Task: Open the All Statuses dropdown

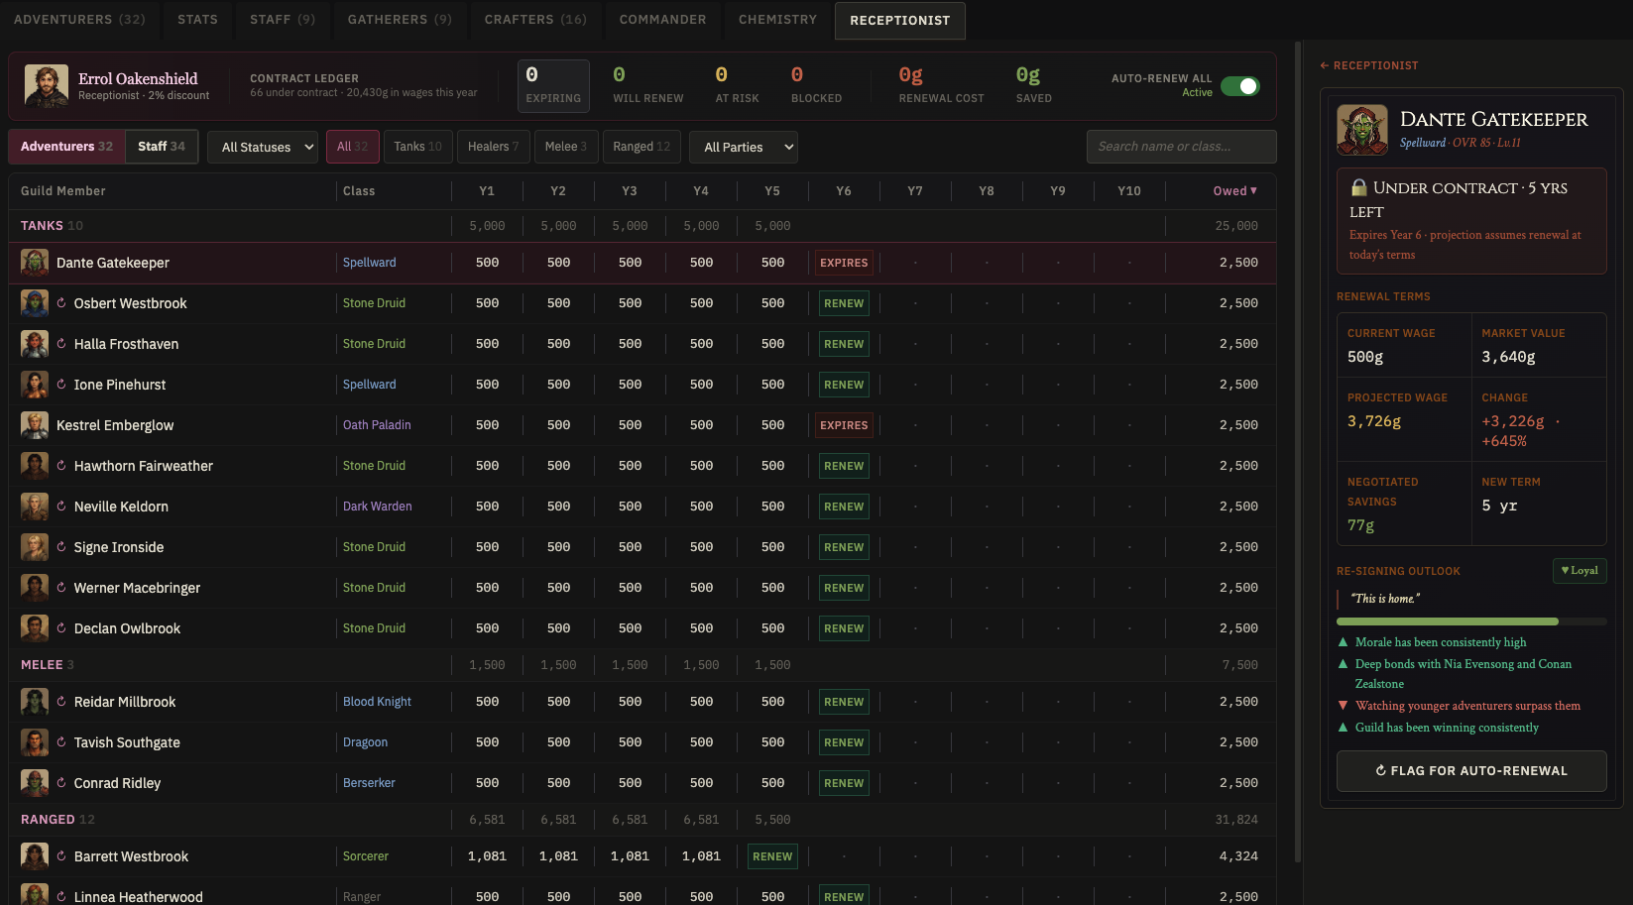Action: click(x=263, y=147)
